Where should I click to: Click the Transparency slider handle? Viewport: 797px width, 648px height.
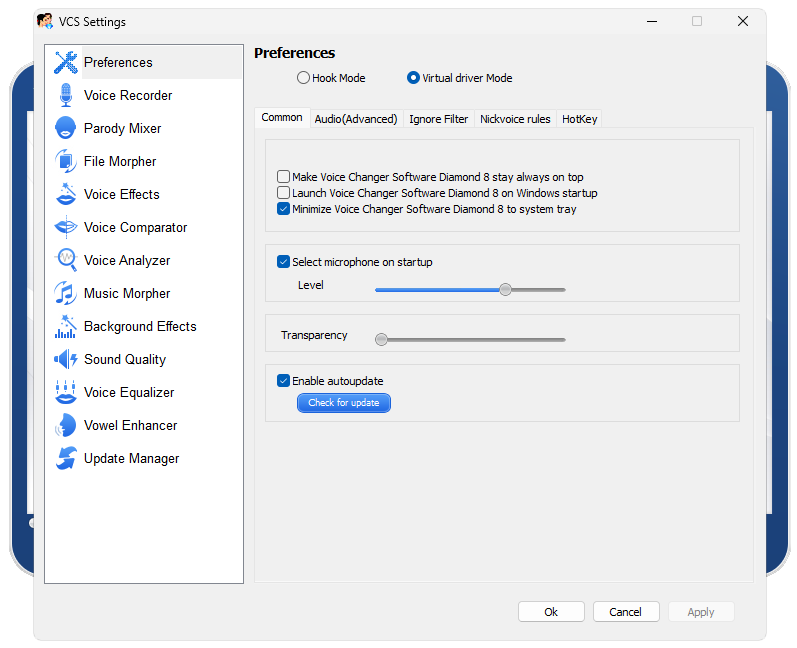pyautogui.click(x=381, y=339)
